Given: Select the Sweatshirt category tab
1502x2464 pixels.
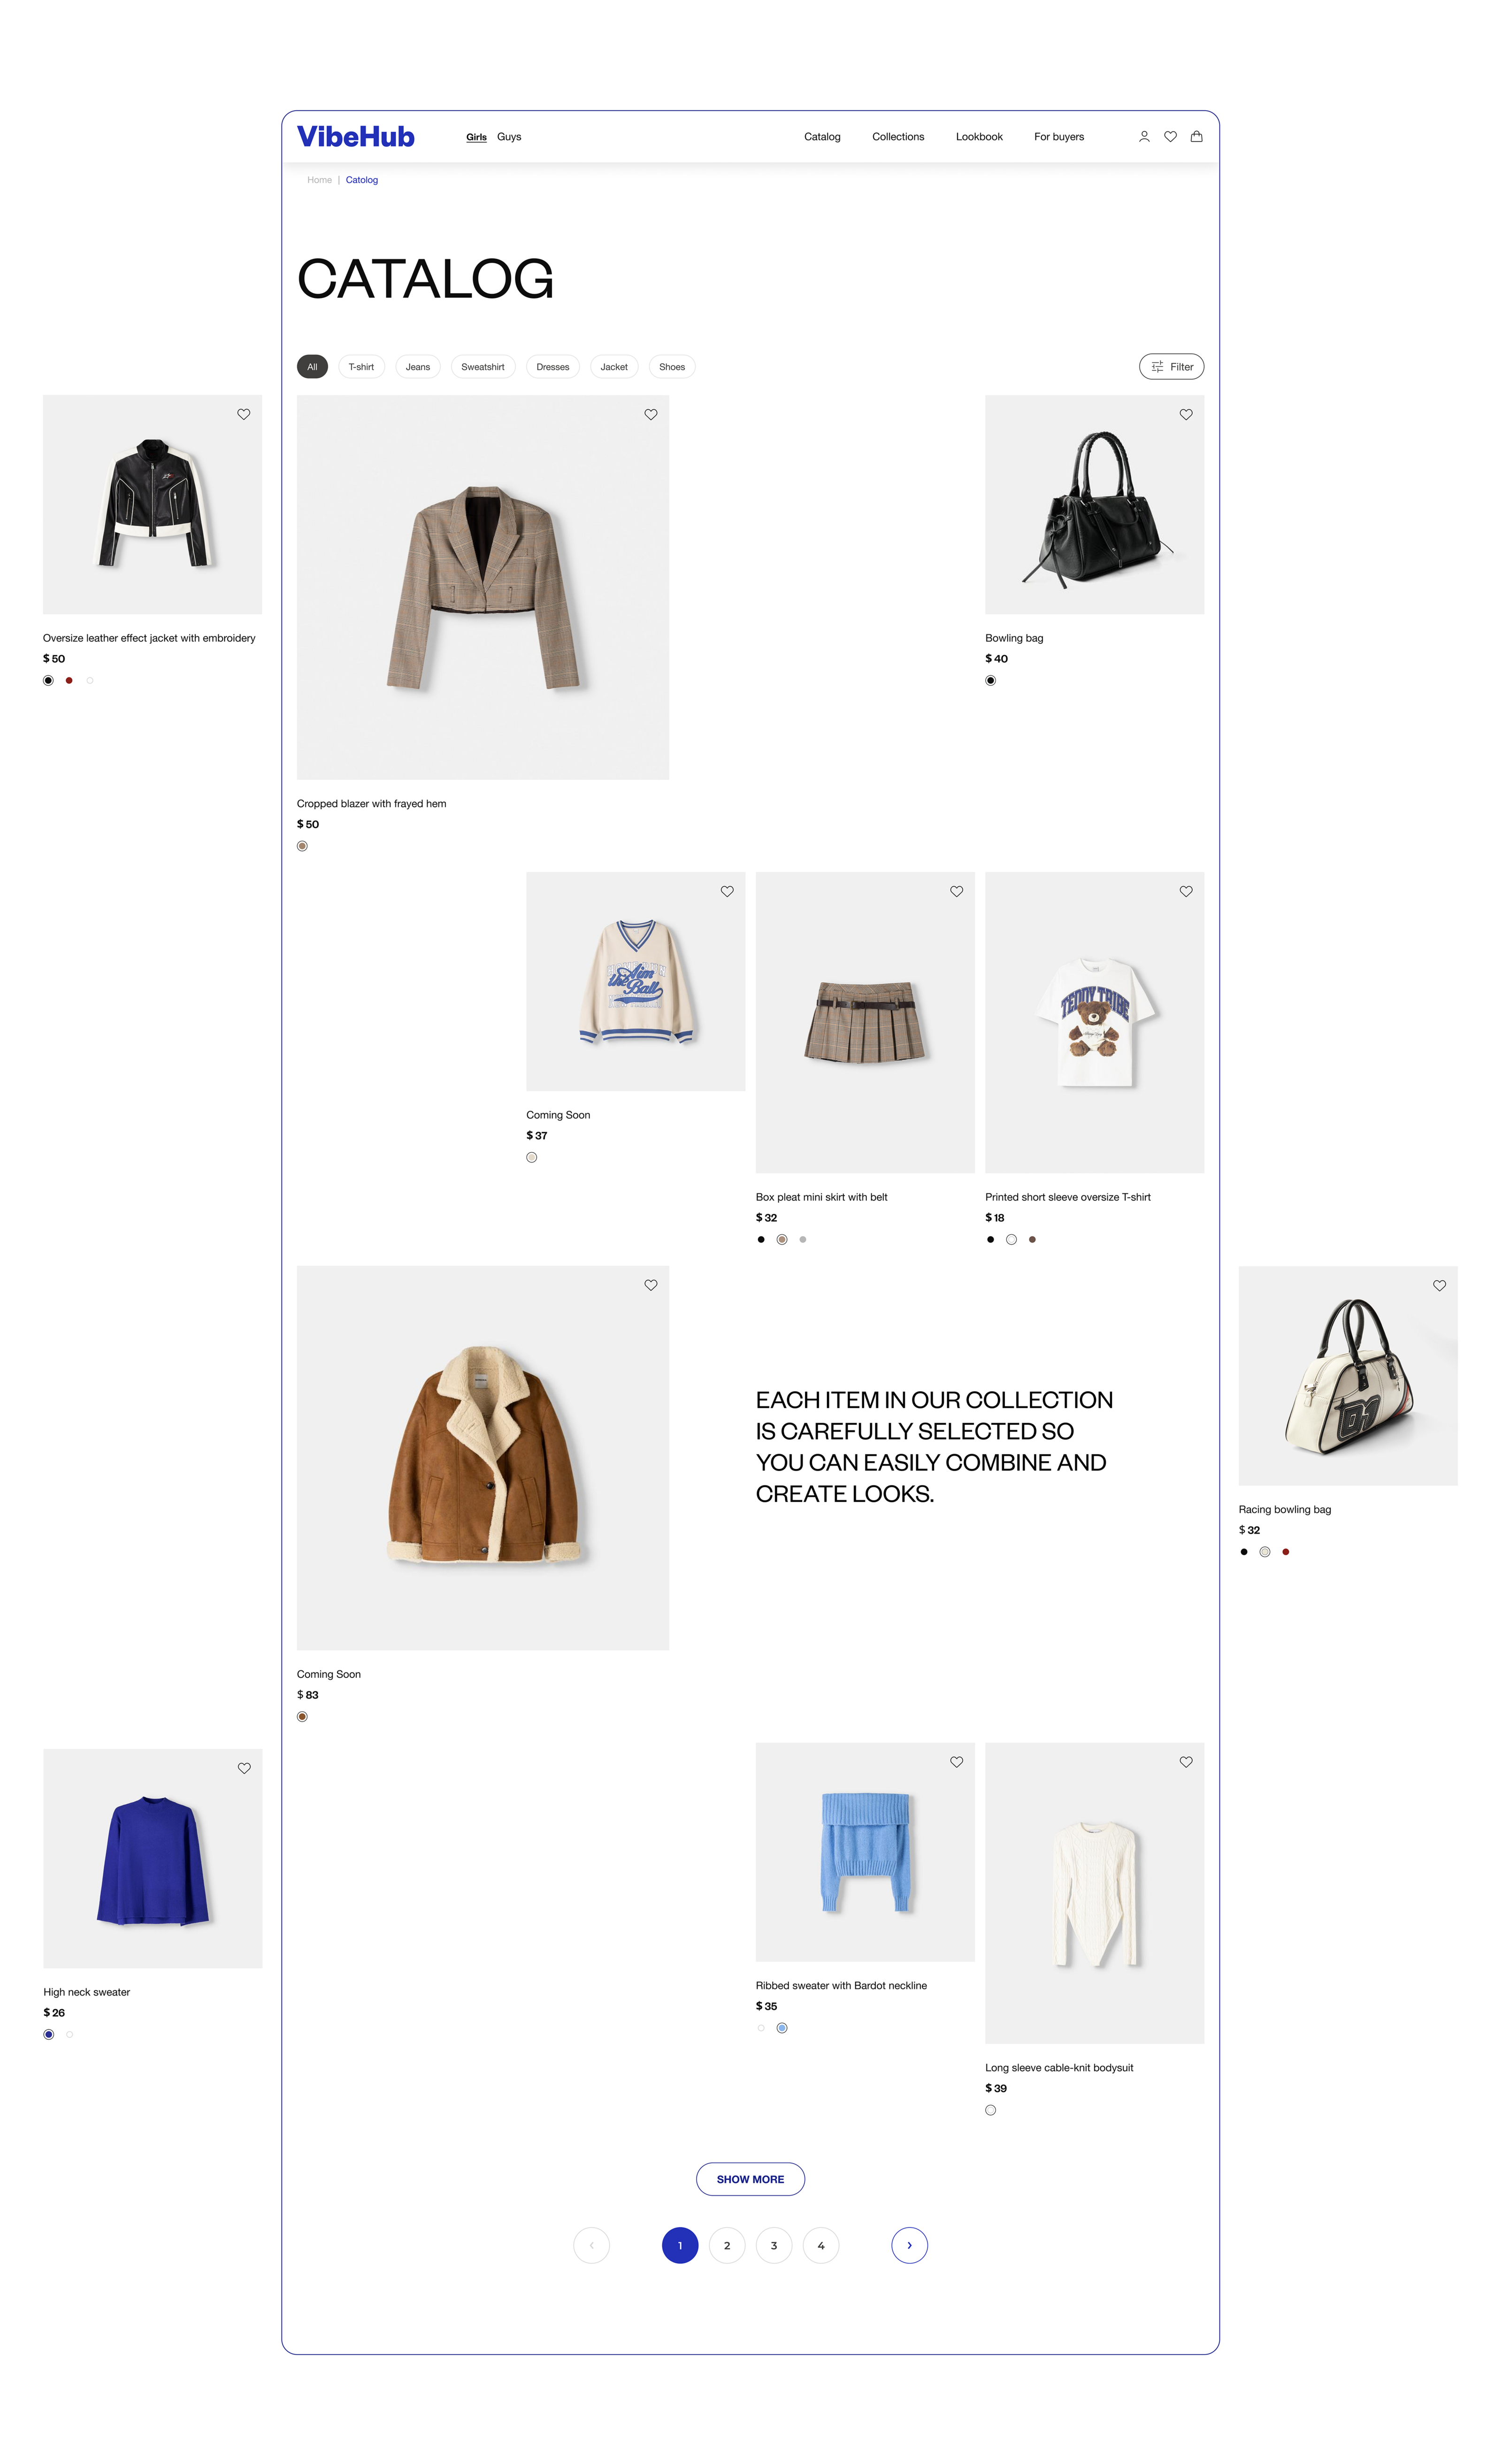Looking at the screenshot, I should (483, 367).
